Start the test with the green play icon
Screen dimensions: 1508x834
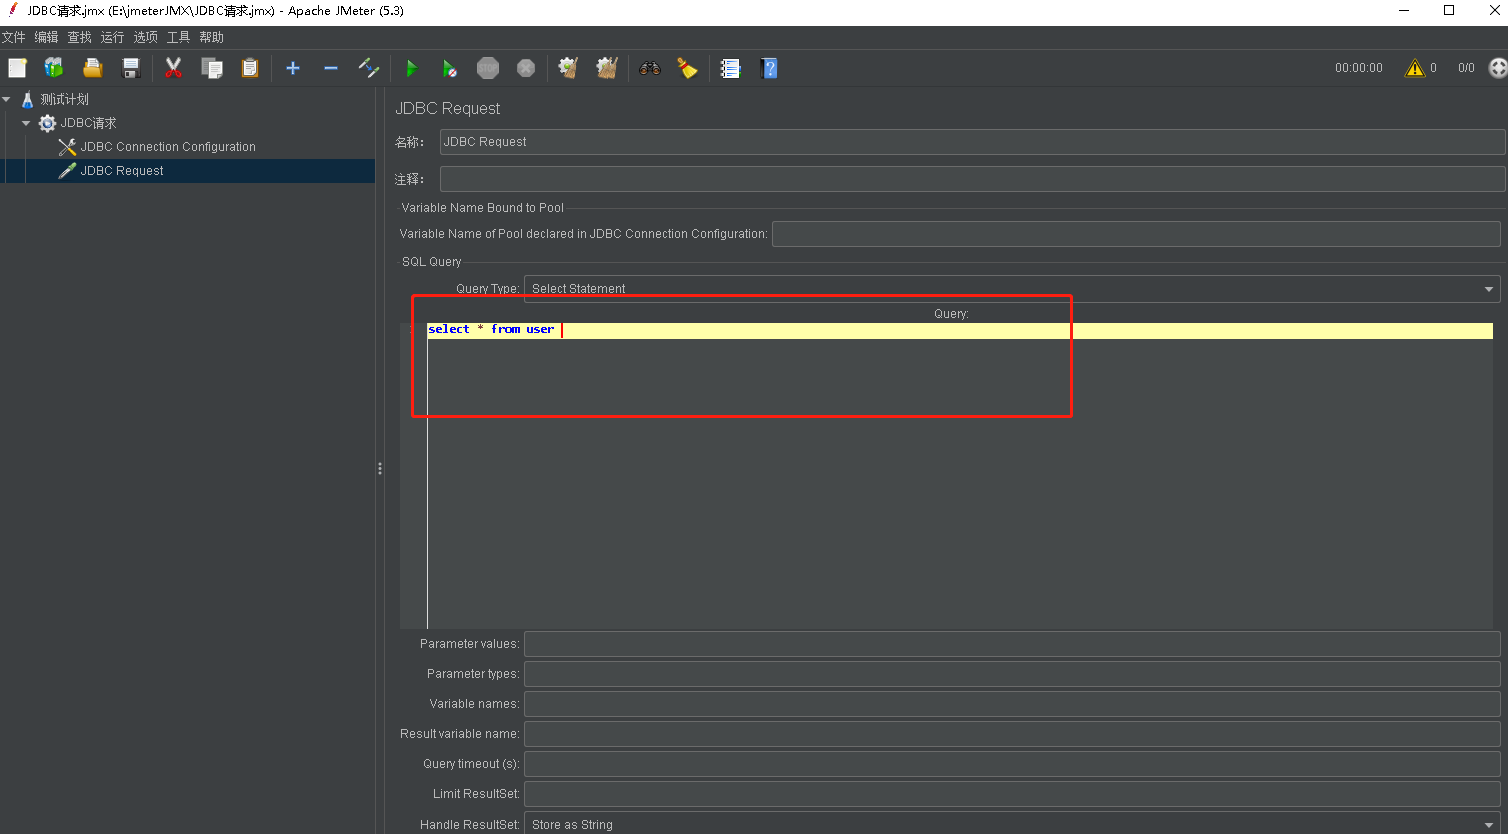point(411,68)
